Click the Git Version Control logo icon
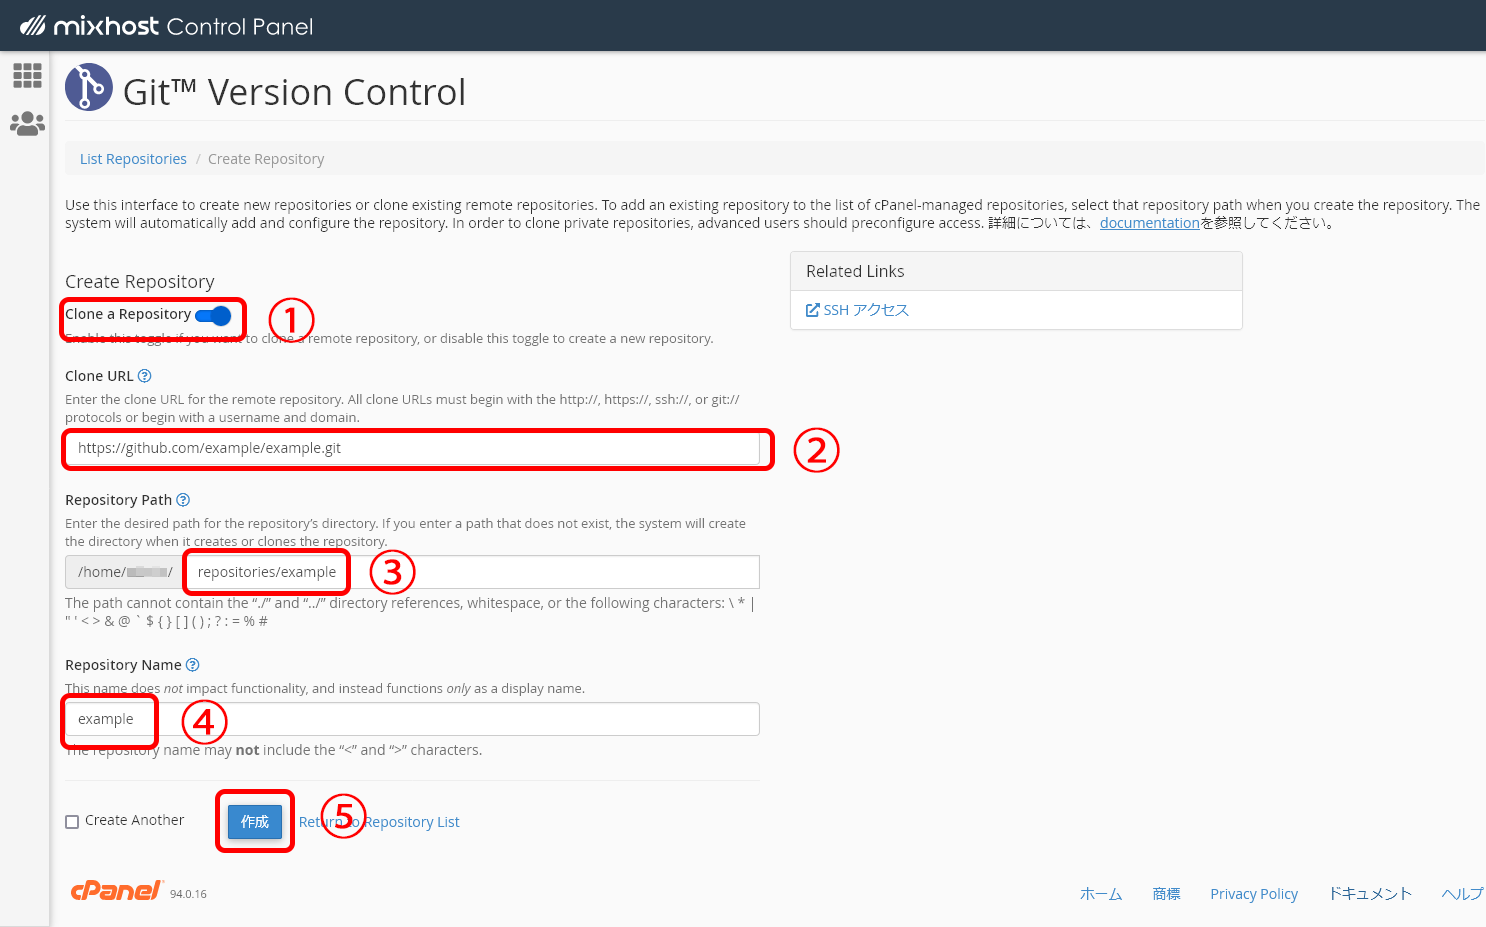Viewport: 1486px width, 927px height. [89, 88]
